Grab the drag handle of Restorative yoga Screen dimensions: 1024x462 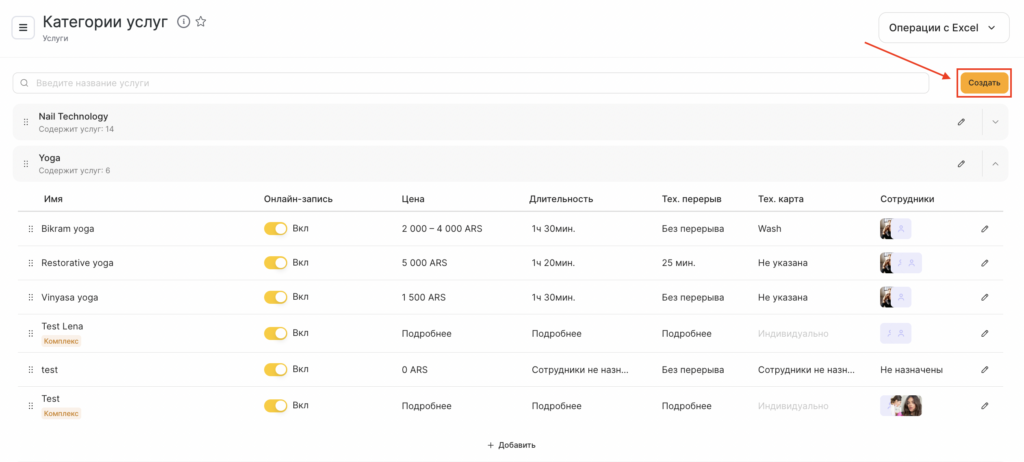(30, 263)
